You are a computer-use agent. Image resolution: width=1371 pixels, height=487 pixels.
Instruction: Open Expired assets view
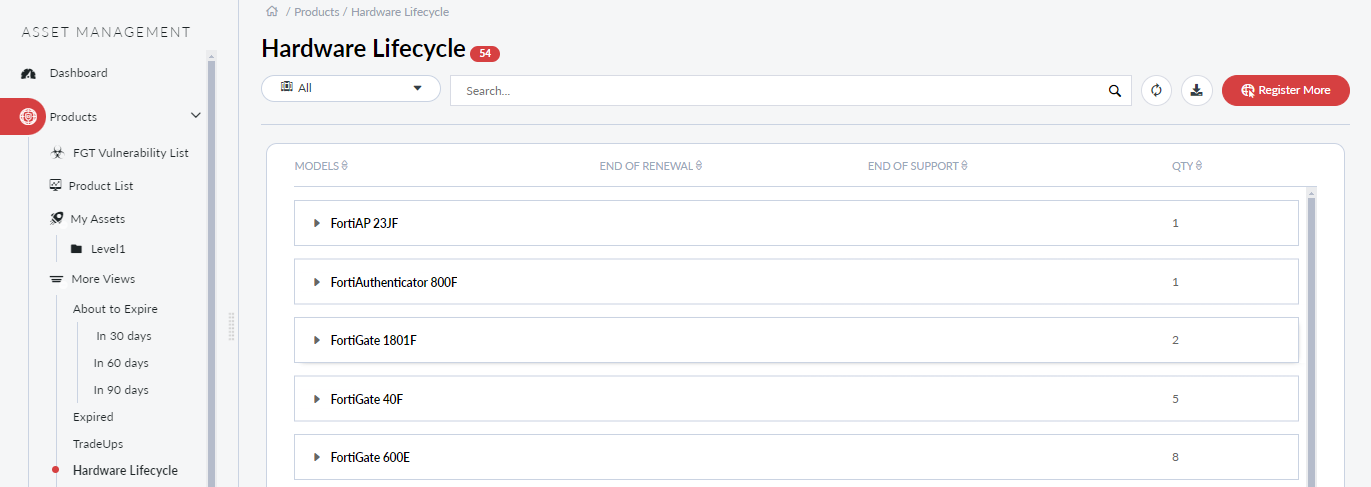click(x=93, y=417)
